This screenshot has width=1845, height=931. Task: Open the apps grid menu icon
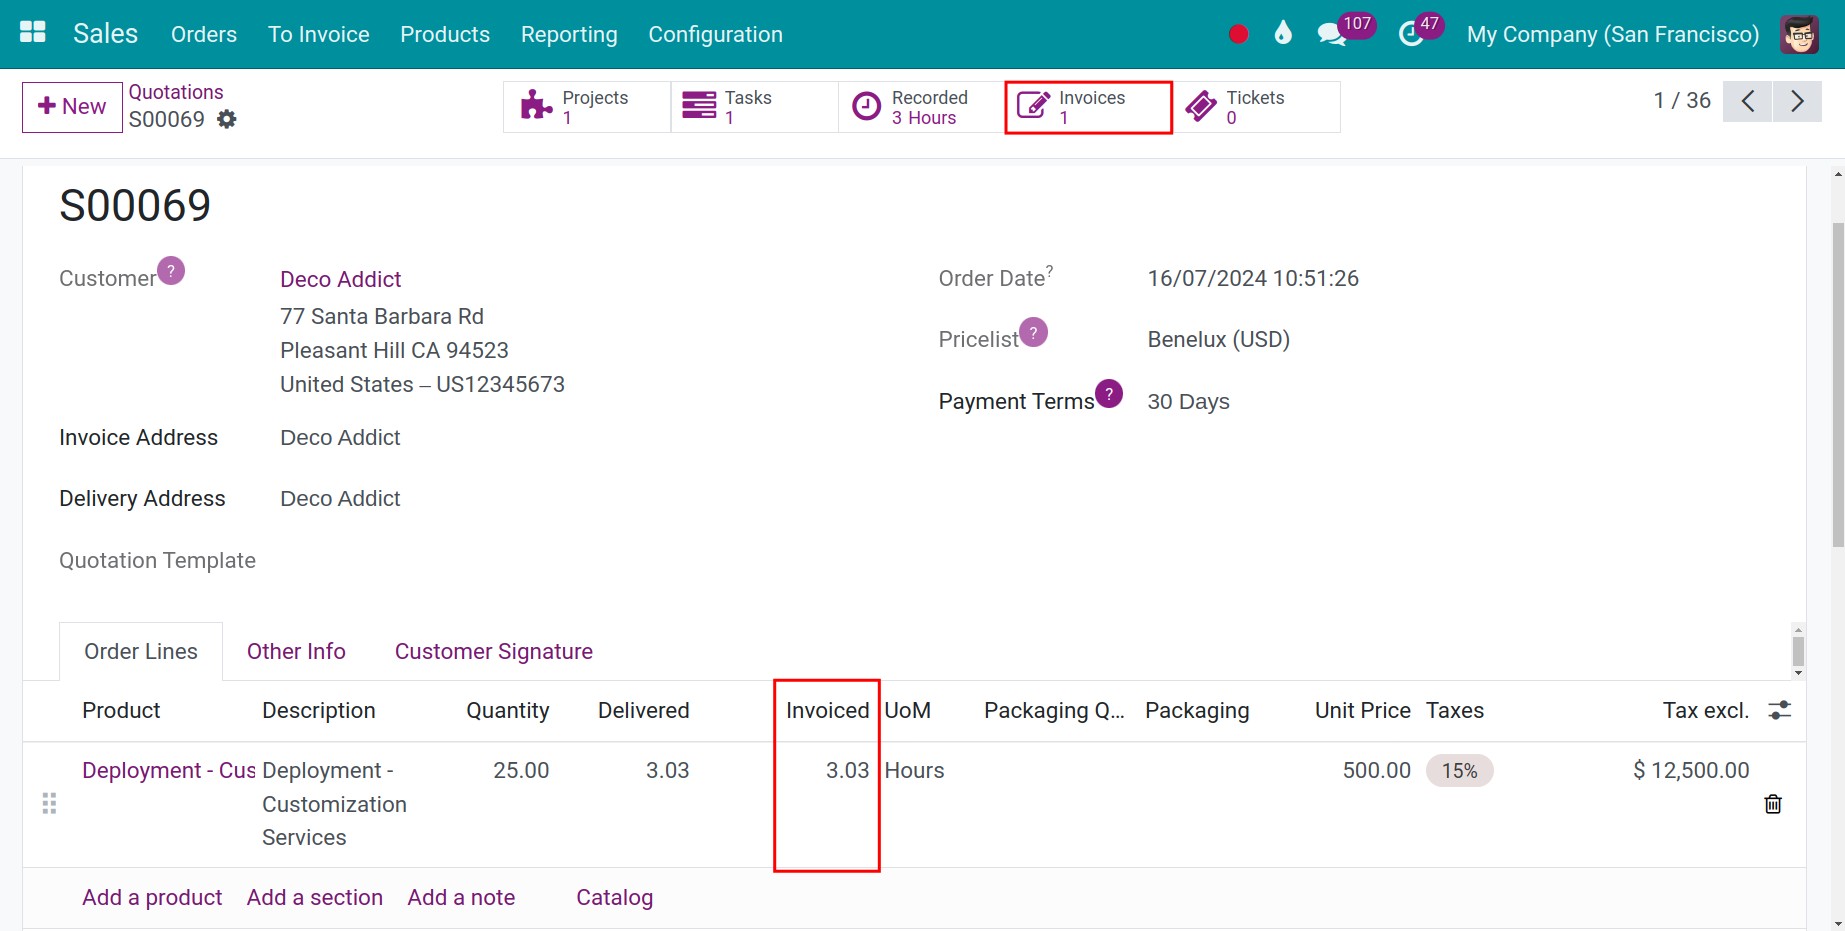[33, 33]
